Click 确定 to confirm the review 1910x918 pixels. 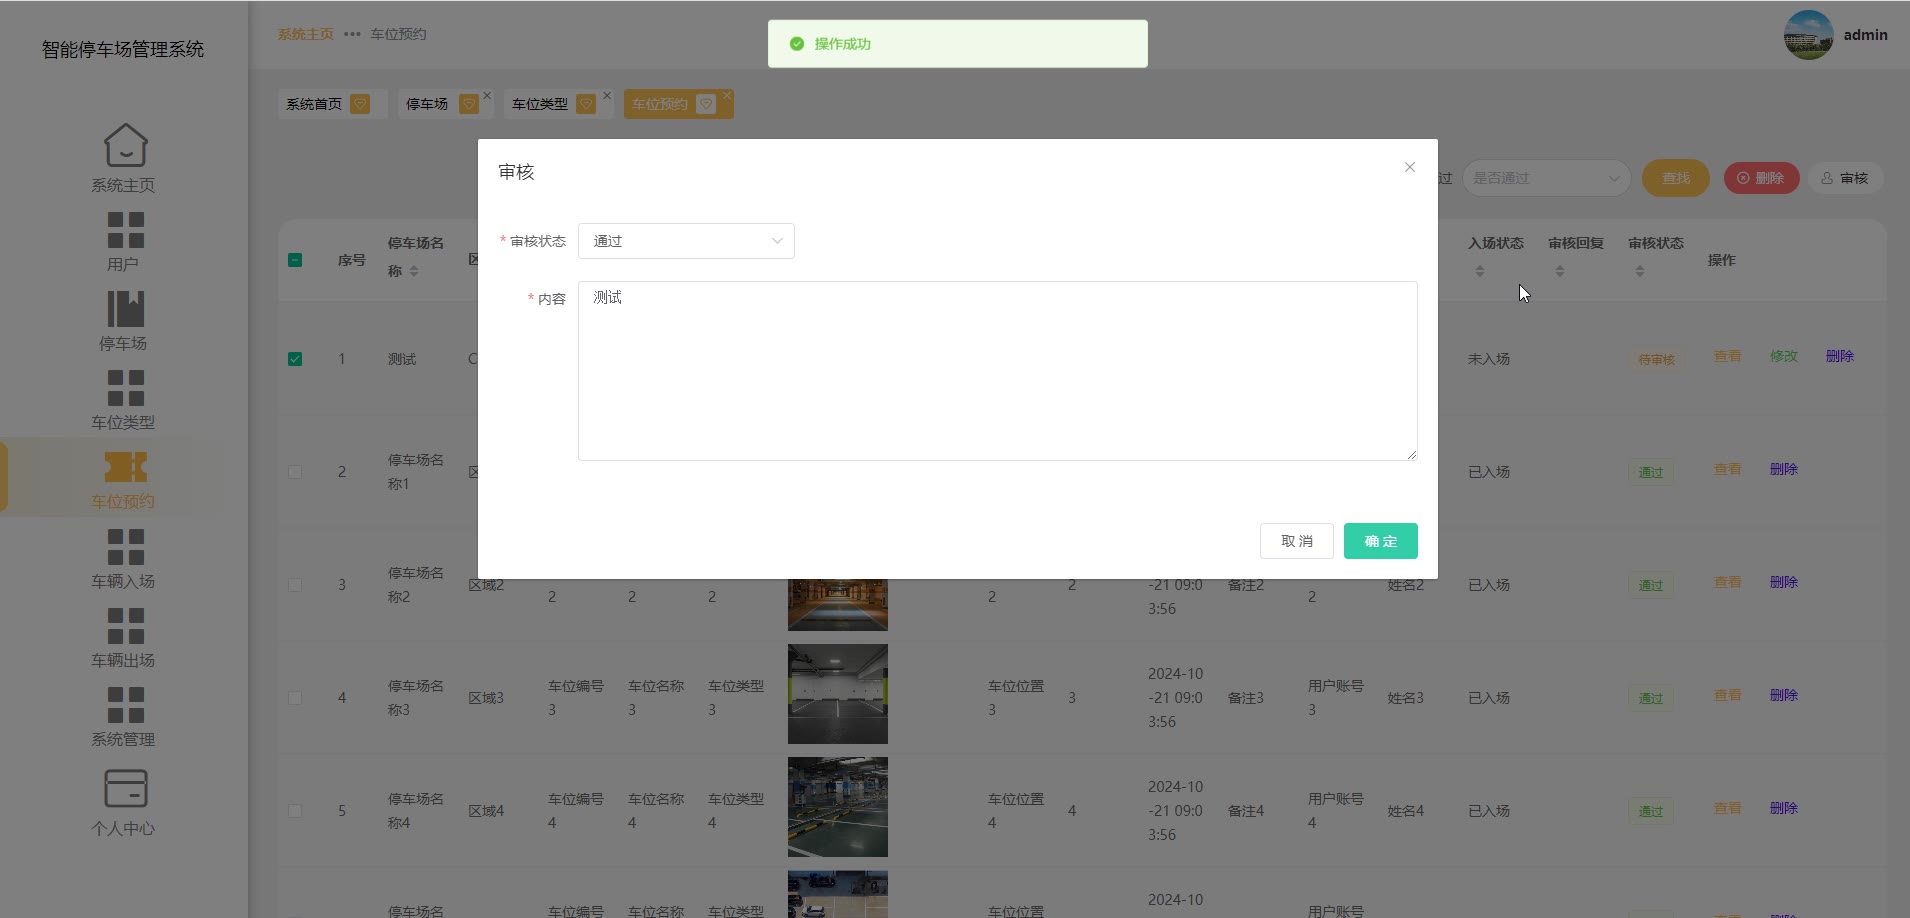(x=1381, y=541)
